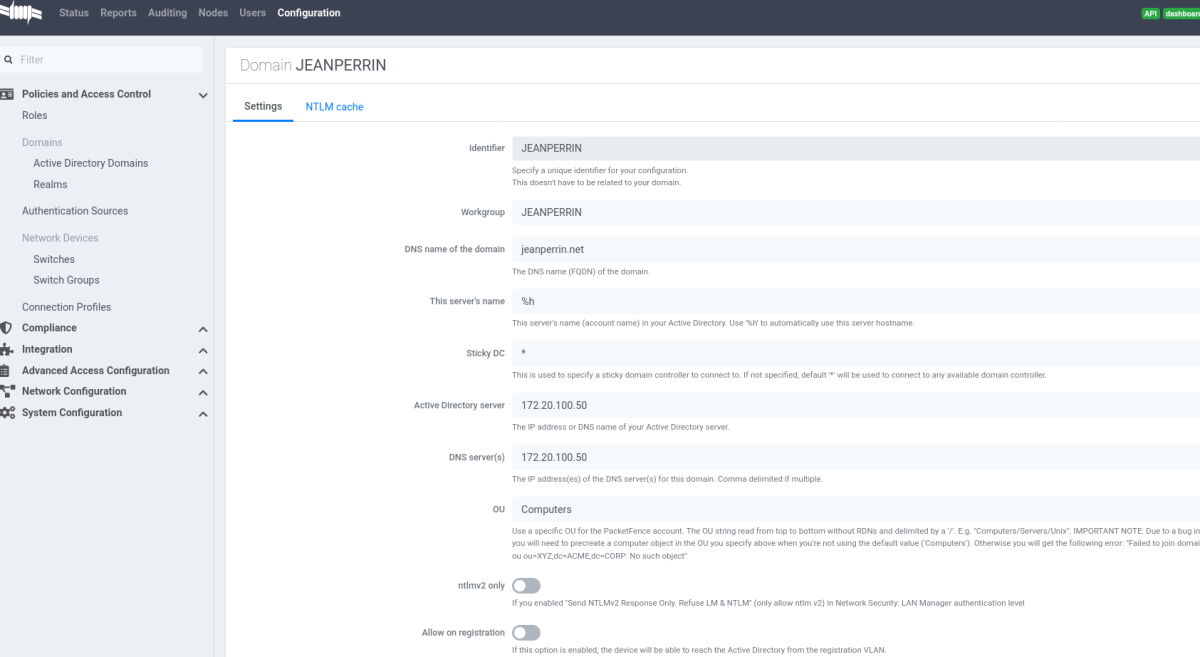Click the Advanced Access Configuration icon
This screenshot has width=1200, height=657.
[5, 370]
